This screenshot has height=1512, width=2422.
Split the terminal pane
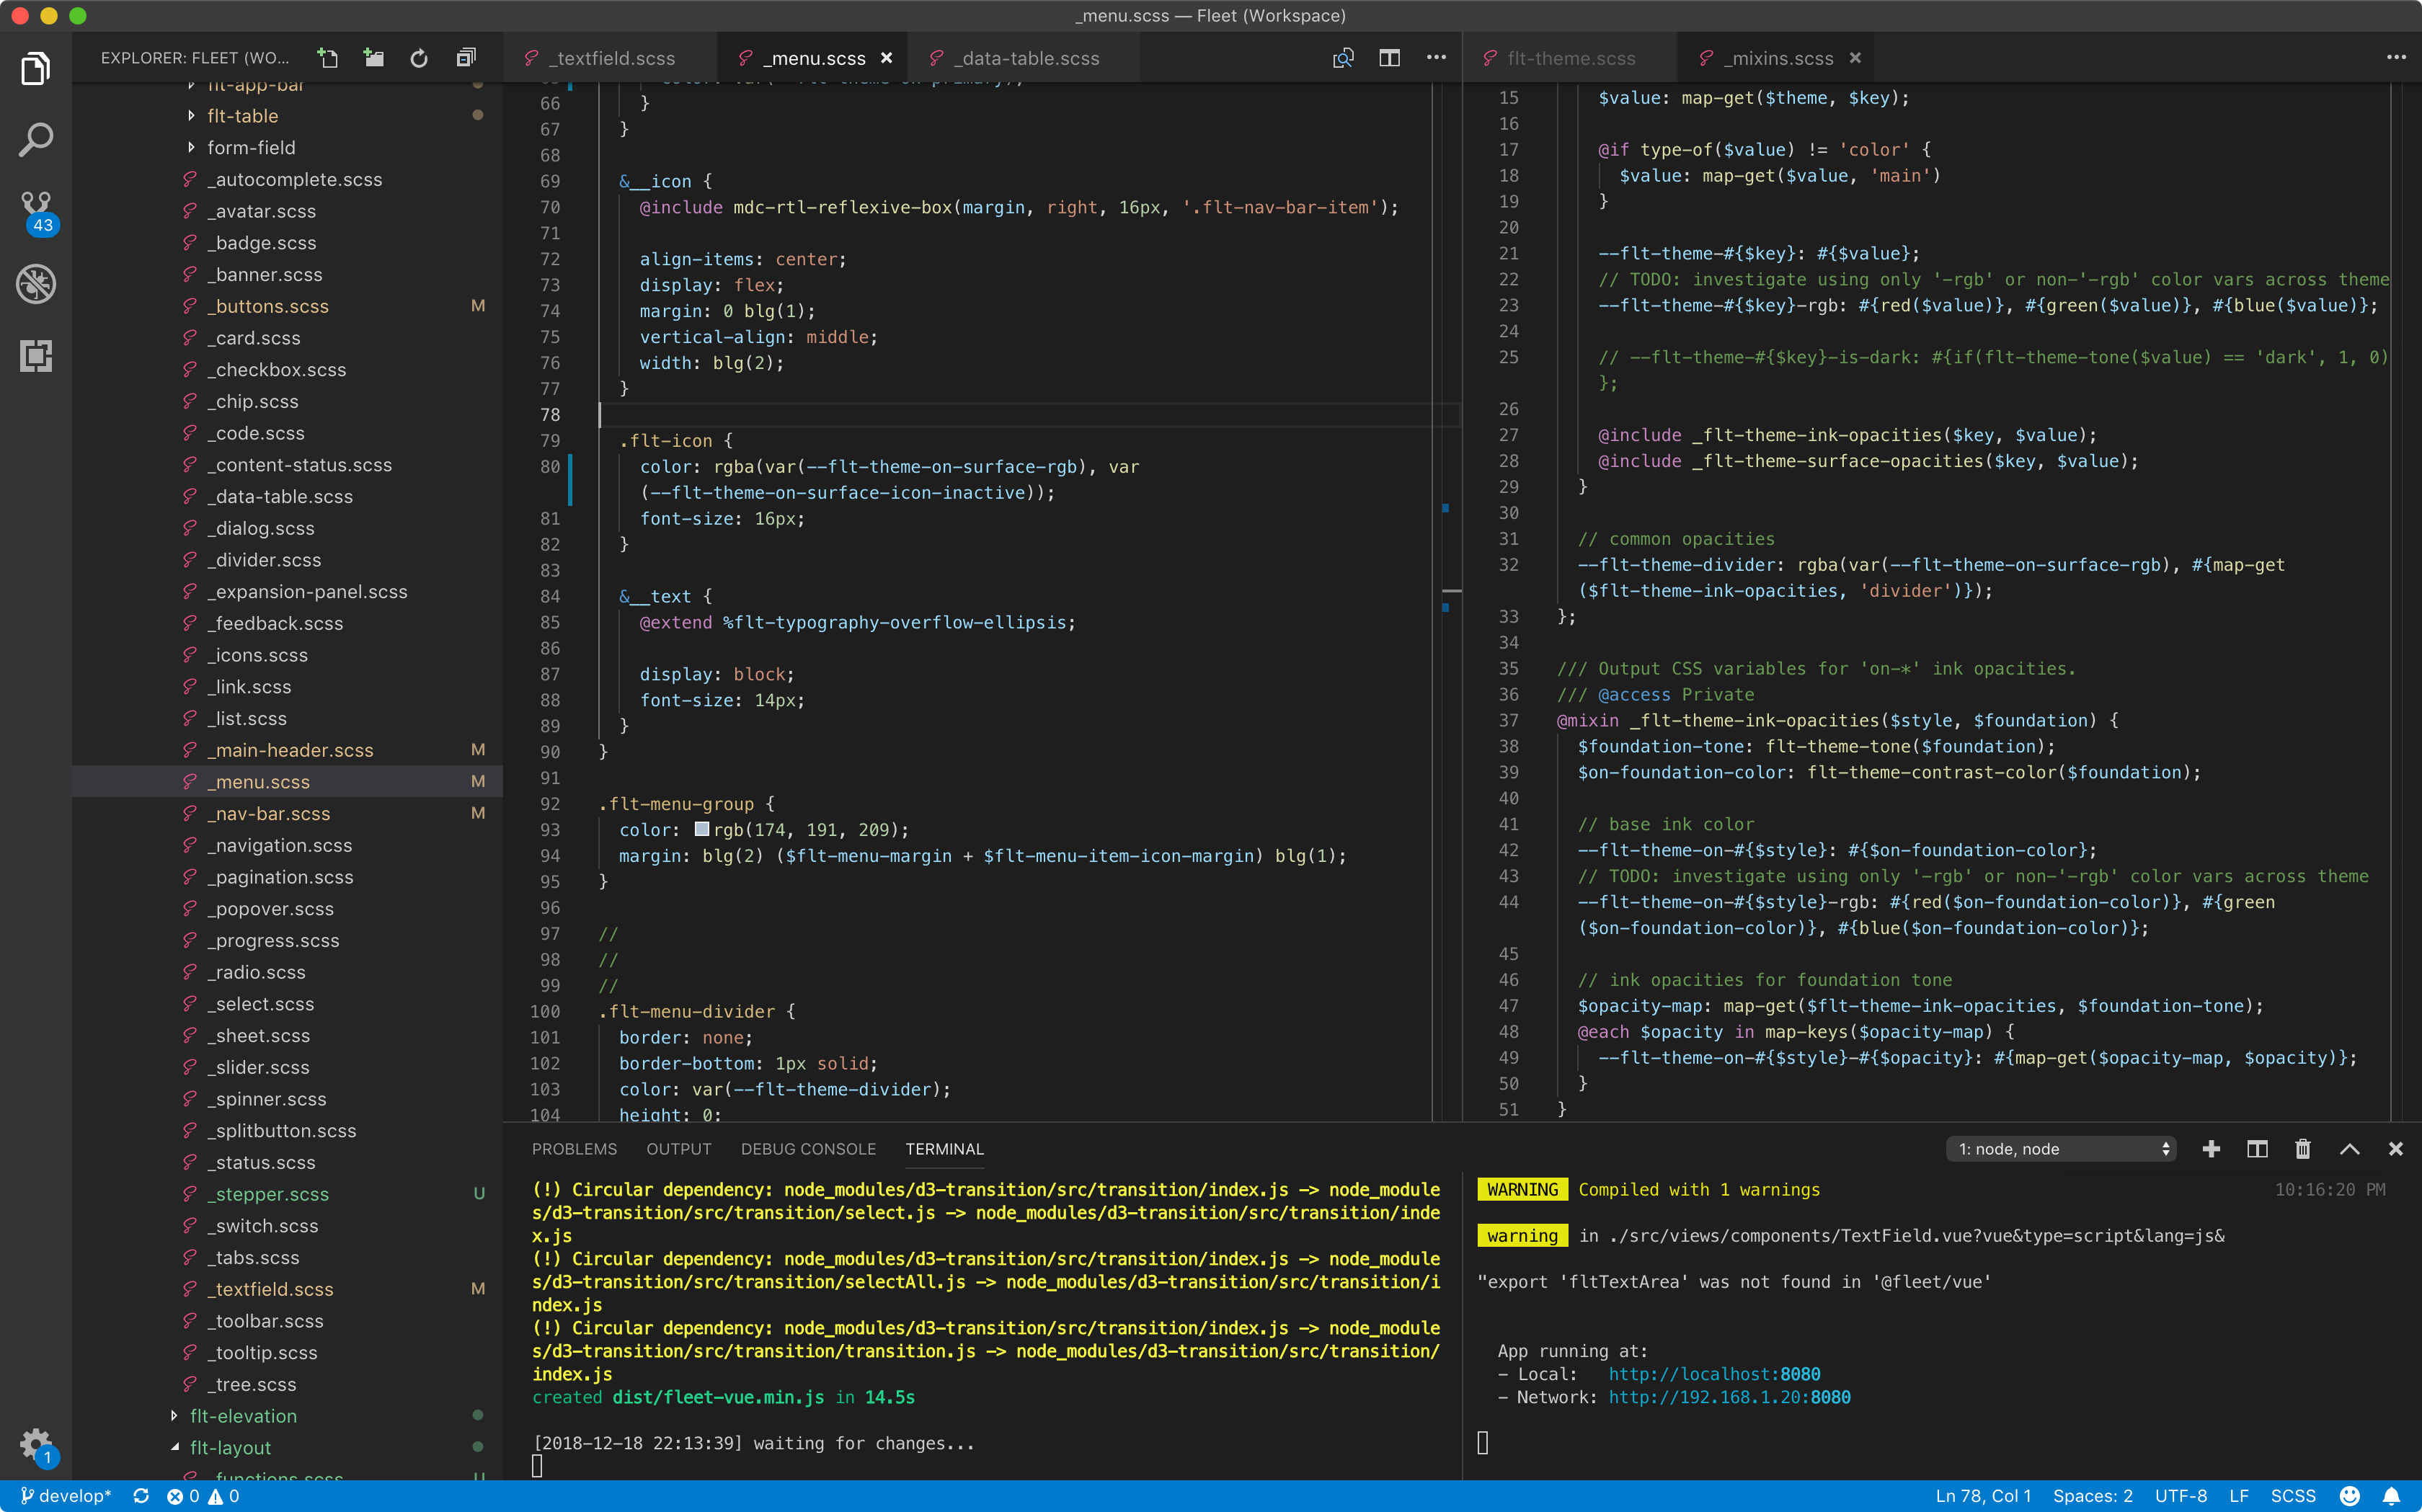pyautogui.click(x=2257, y=1149)
